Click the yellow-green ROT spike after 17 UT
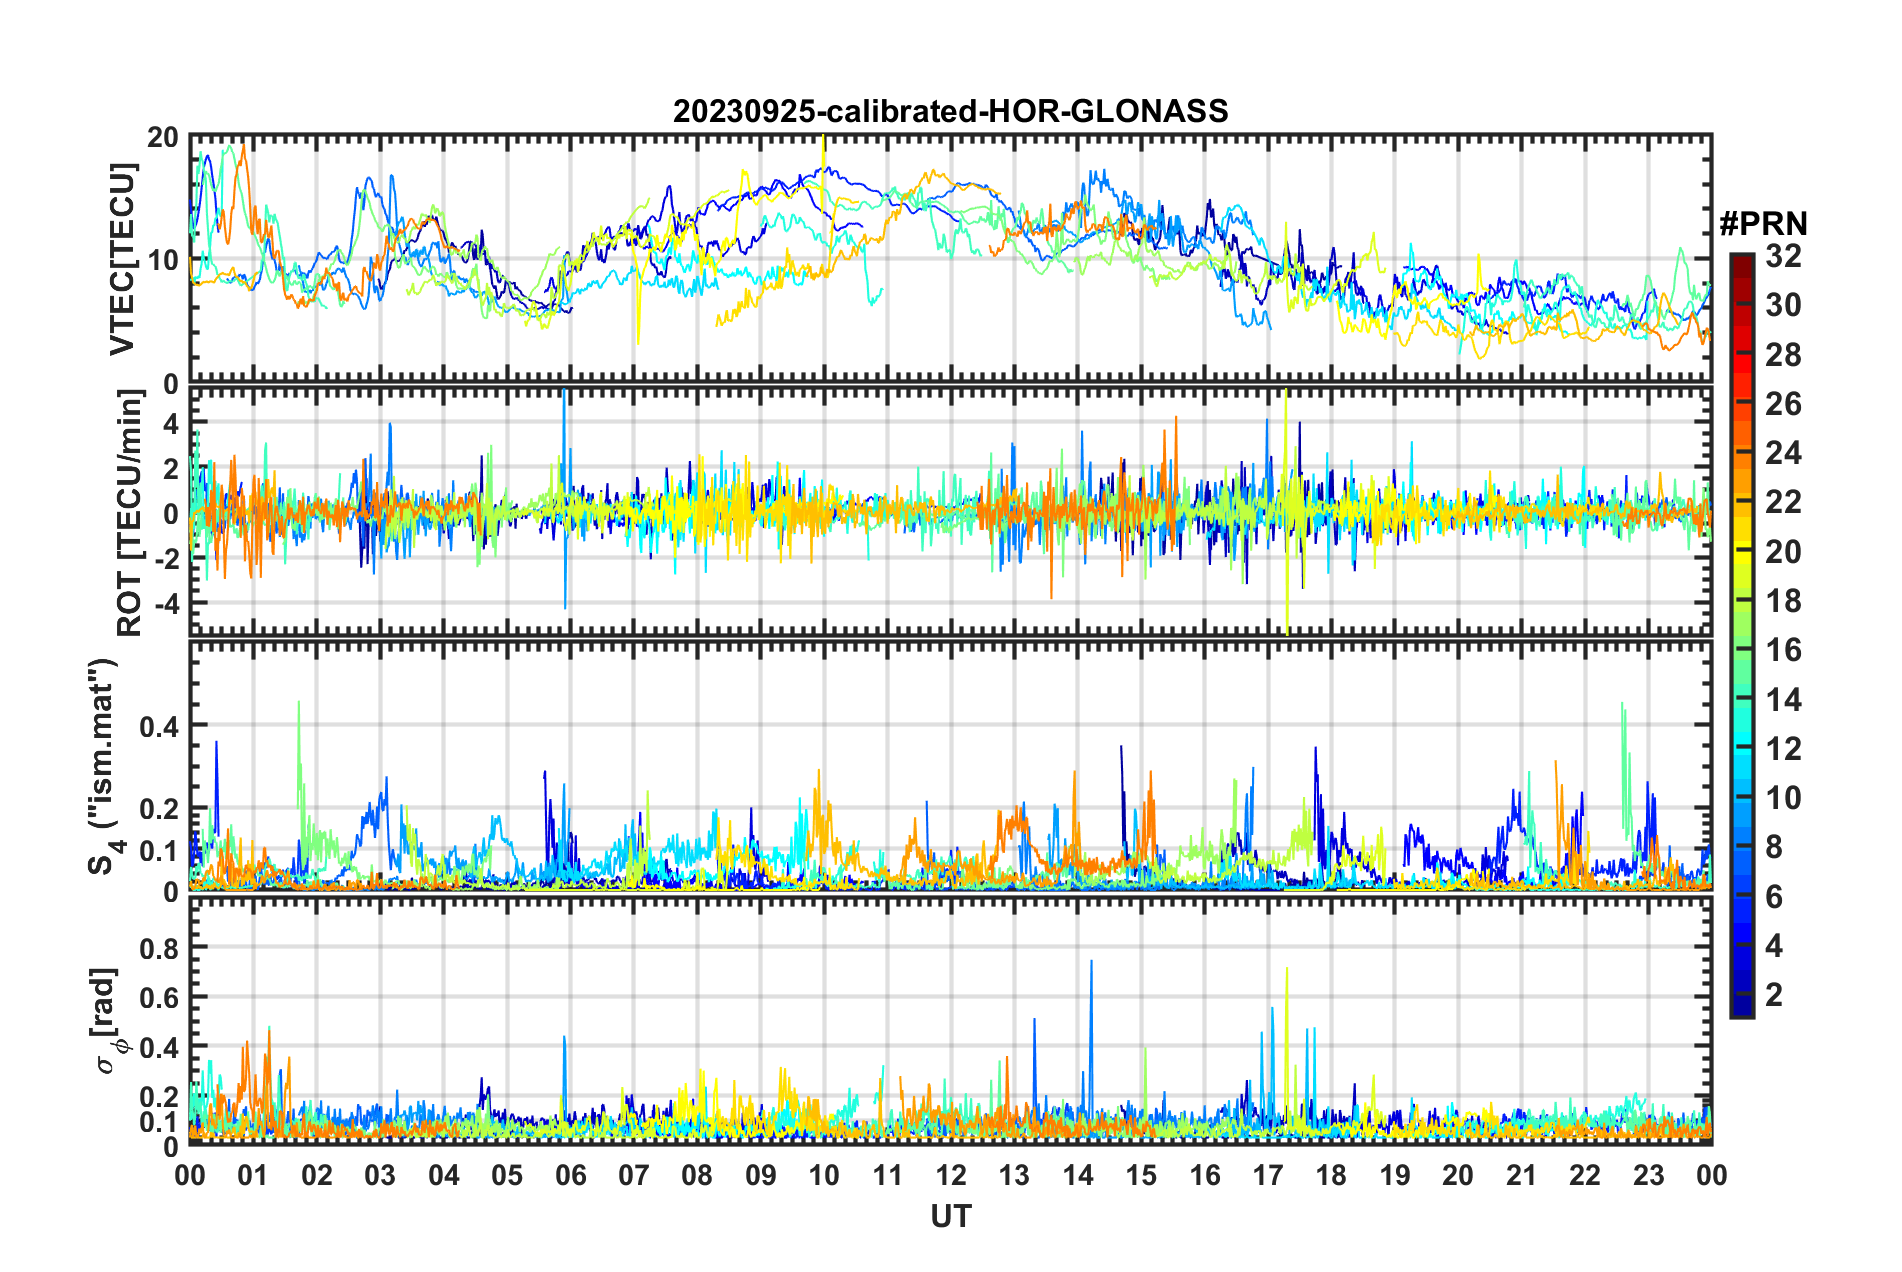Screen dimensions: 1902x1272 pyautogui.click(x=1286, y=510)
